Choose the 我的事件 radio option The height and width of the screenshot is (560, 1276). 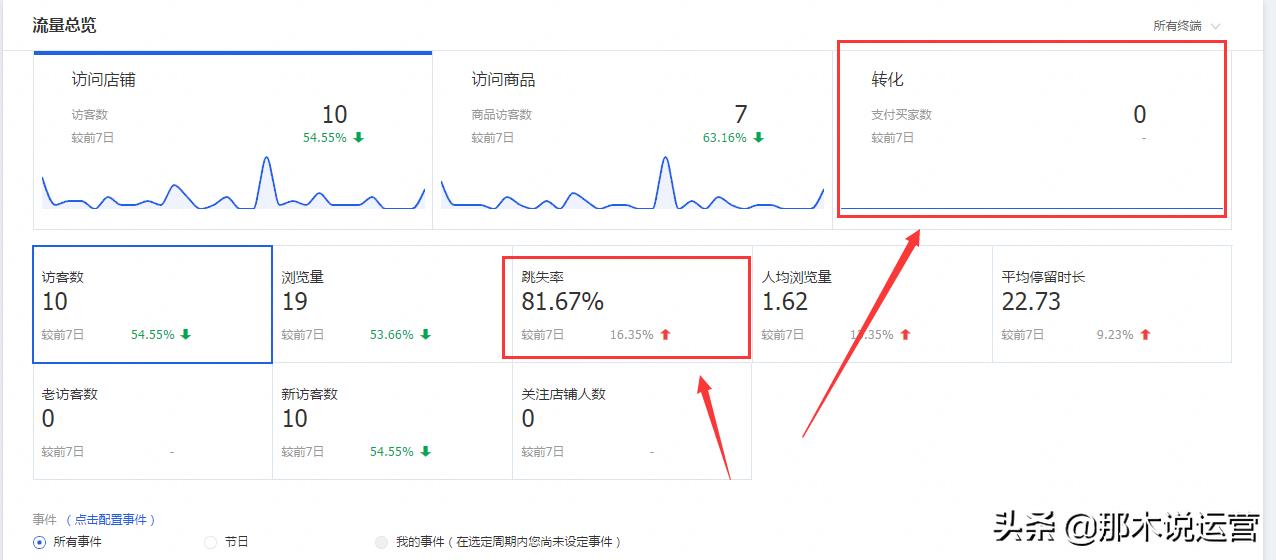pos(381,542)
